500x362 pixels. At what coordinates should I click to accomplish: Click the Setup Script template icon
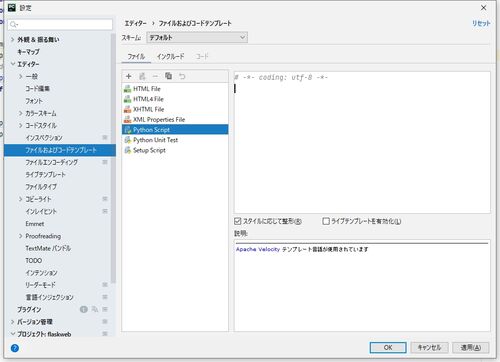coord(127,150)
